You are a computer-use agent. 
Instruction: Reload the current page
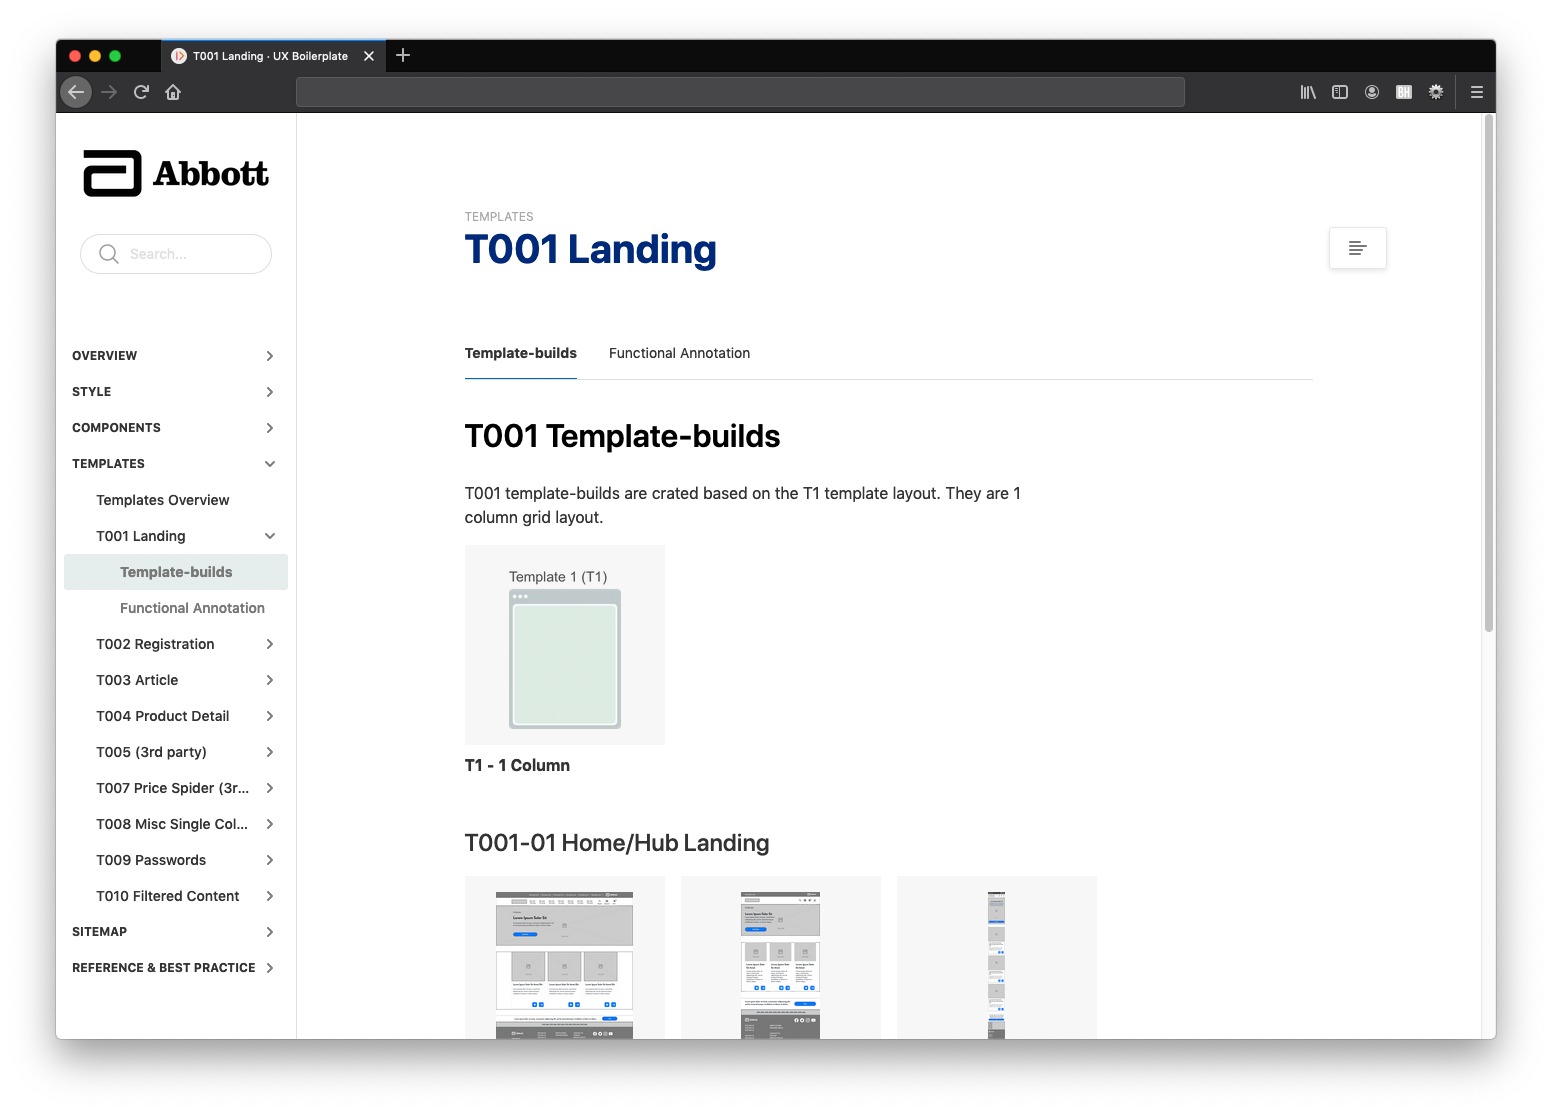pyautogui.click(x=141, y=92)
